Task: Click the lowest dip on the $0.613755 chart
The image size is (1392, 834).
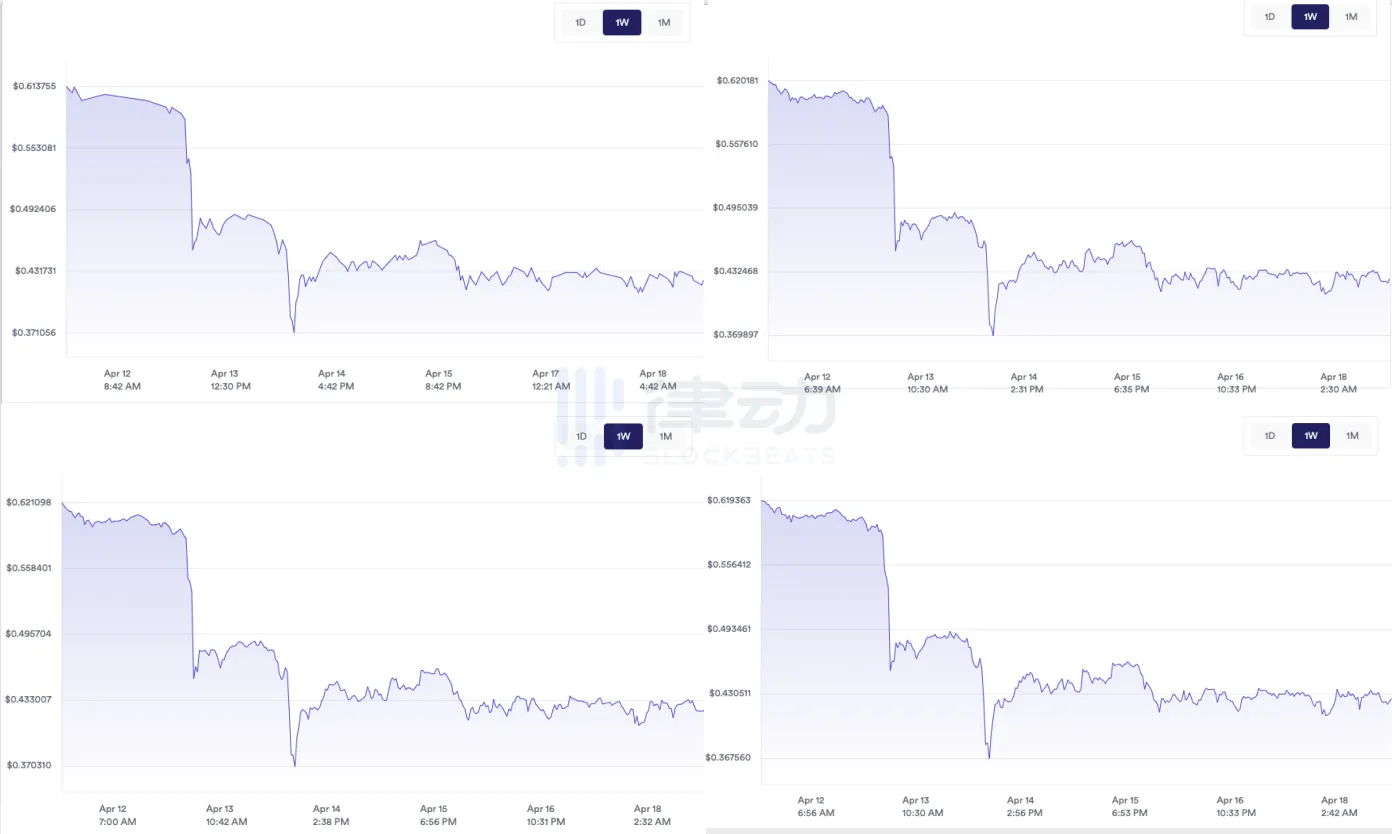Action: click(x=294, y=331)
